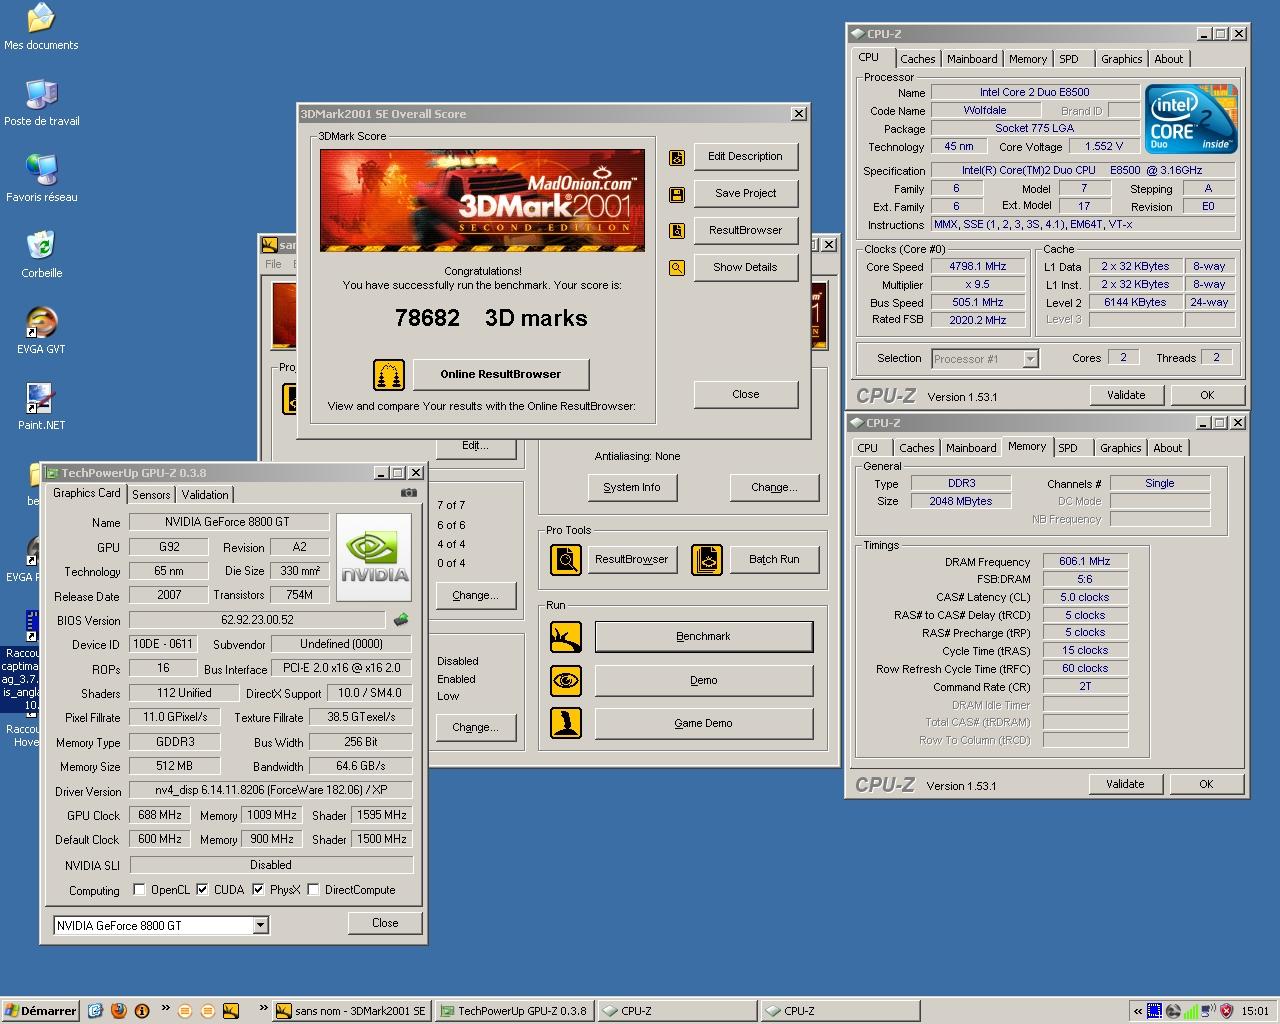
Task: Click the Benchmark run icon
Action: point(566,637)
